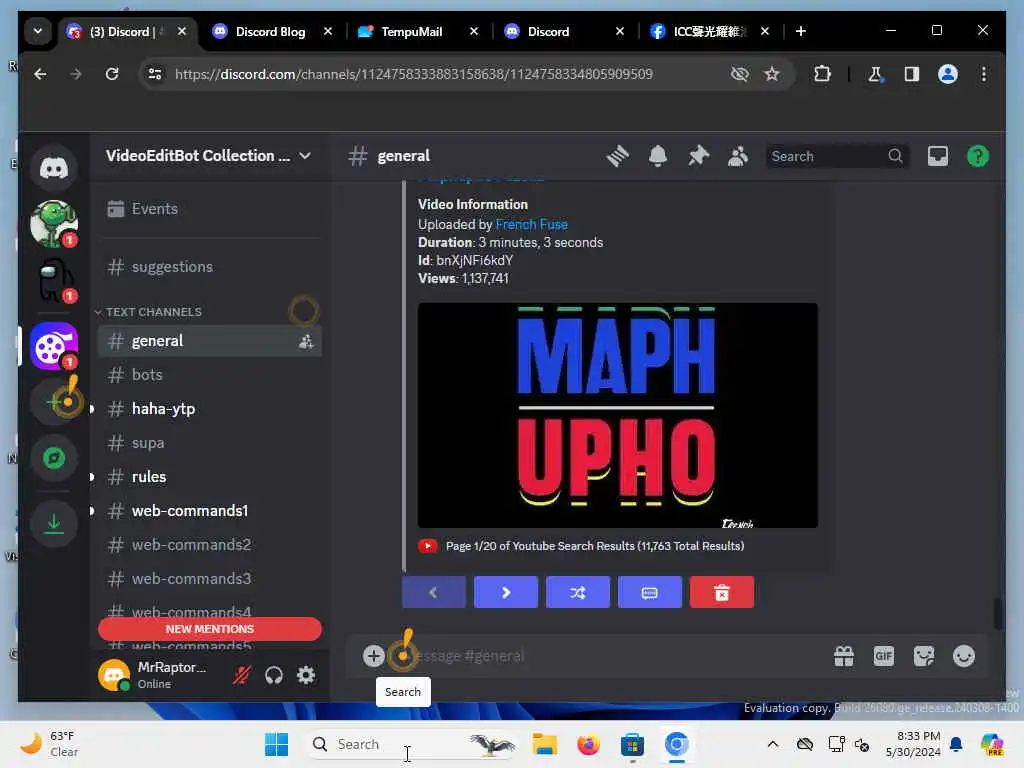Show pinned messages pin icon
Screen dimensions: 1024x768
coord(698,156)
